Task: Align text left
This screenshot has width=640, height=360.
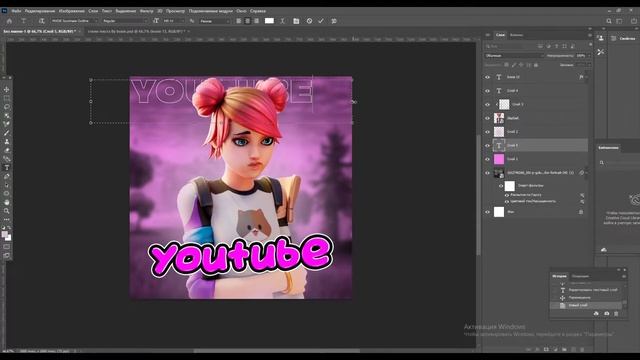Action: pos(238,21)
